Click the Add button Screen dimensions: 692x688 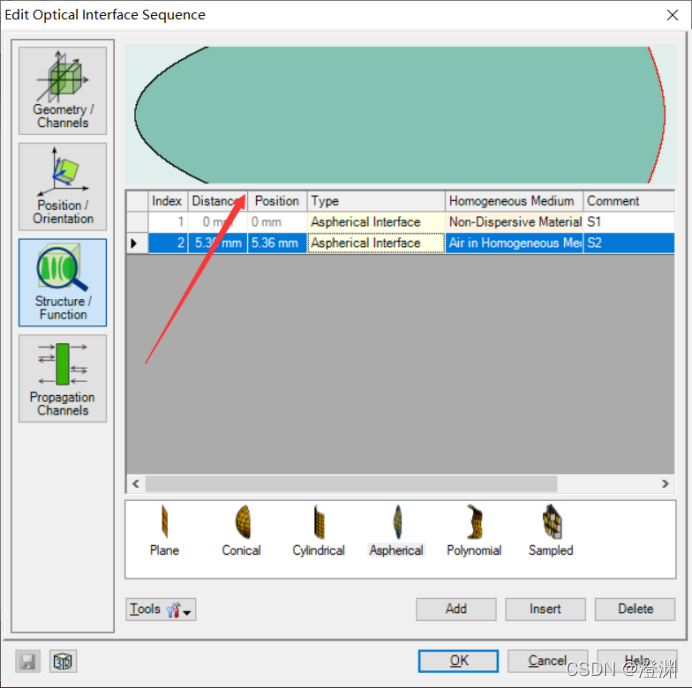point(456,609)
